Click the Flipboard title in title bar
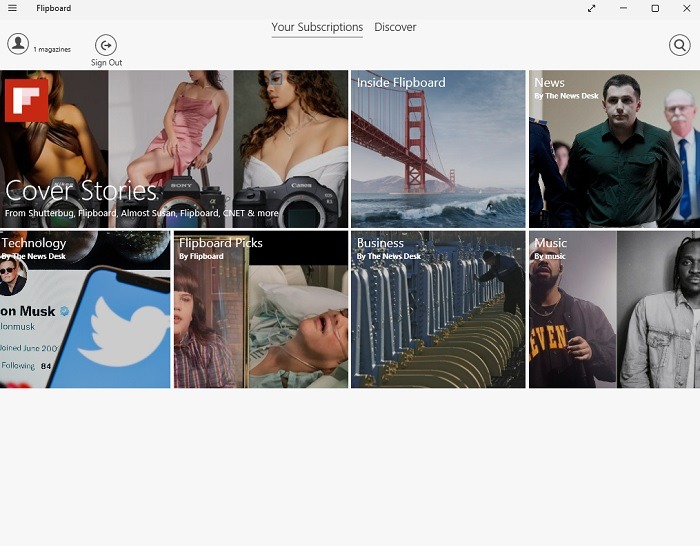 coord(54,8)
